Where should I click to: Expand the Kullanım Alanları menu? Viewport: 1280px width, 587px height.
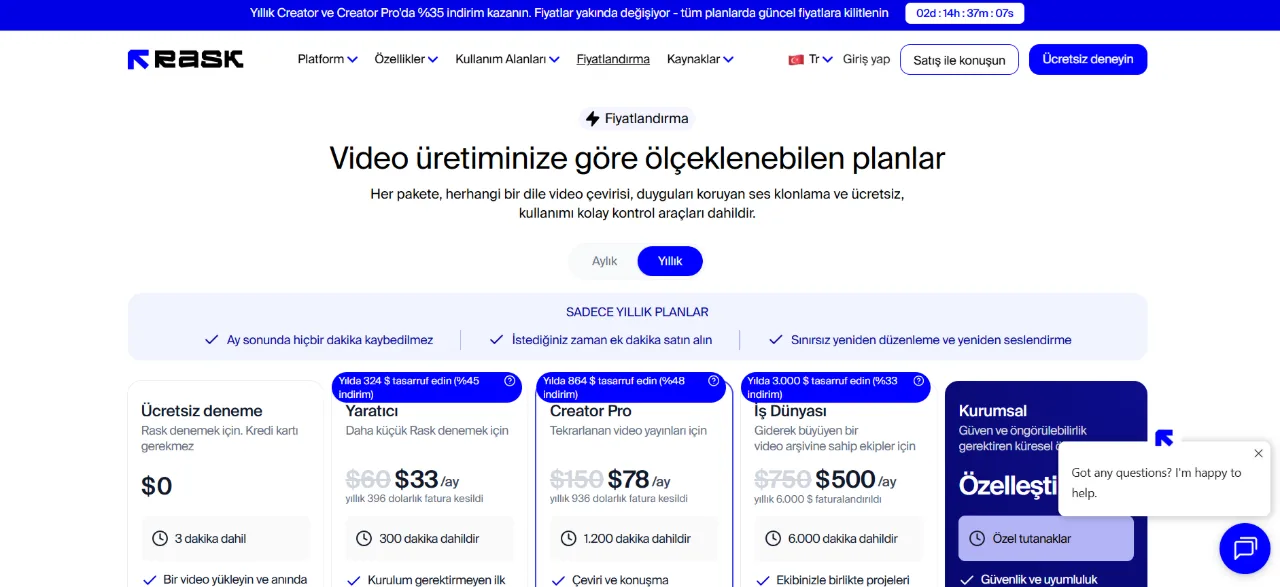click(507, 59)
